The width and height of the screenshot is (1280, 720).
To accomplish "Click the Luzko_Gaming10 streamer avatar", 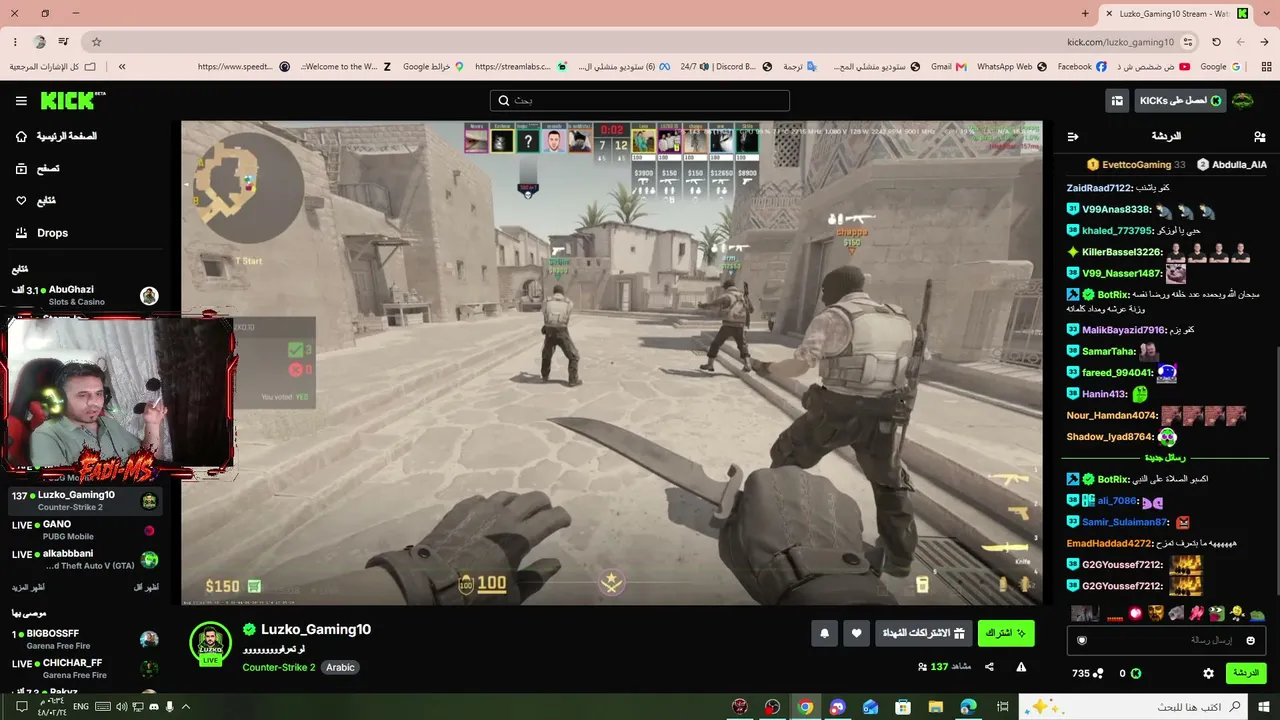I will 210,642.
